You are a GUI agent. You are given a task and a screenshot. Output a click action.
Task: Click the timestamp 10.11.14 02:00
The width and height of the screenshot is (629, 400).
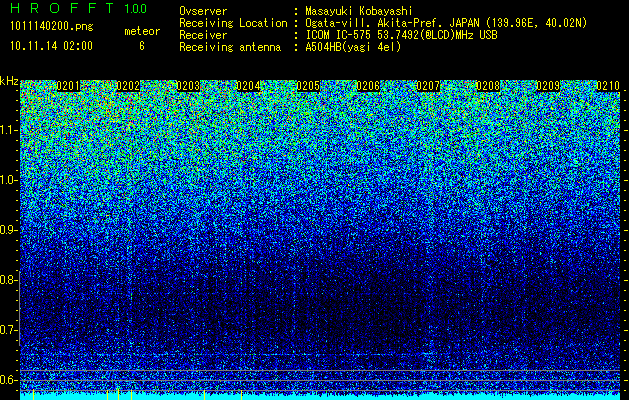(x=51, y=45)
